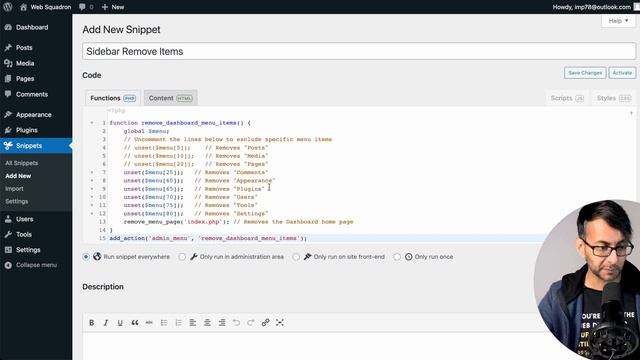Screen dimensions: 640x360
Task: Open the All Snippets submenu
Action: tap(22, 163)
